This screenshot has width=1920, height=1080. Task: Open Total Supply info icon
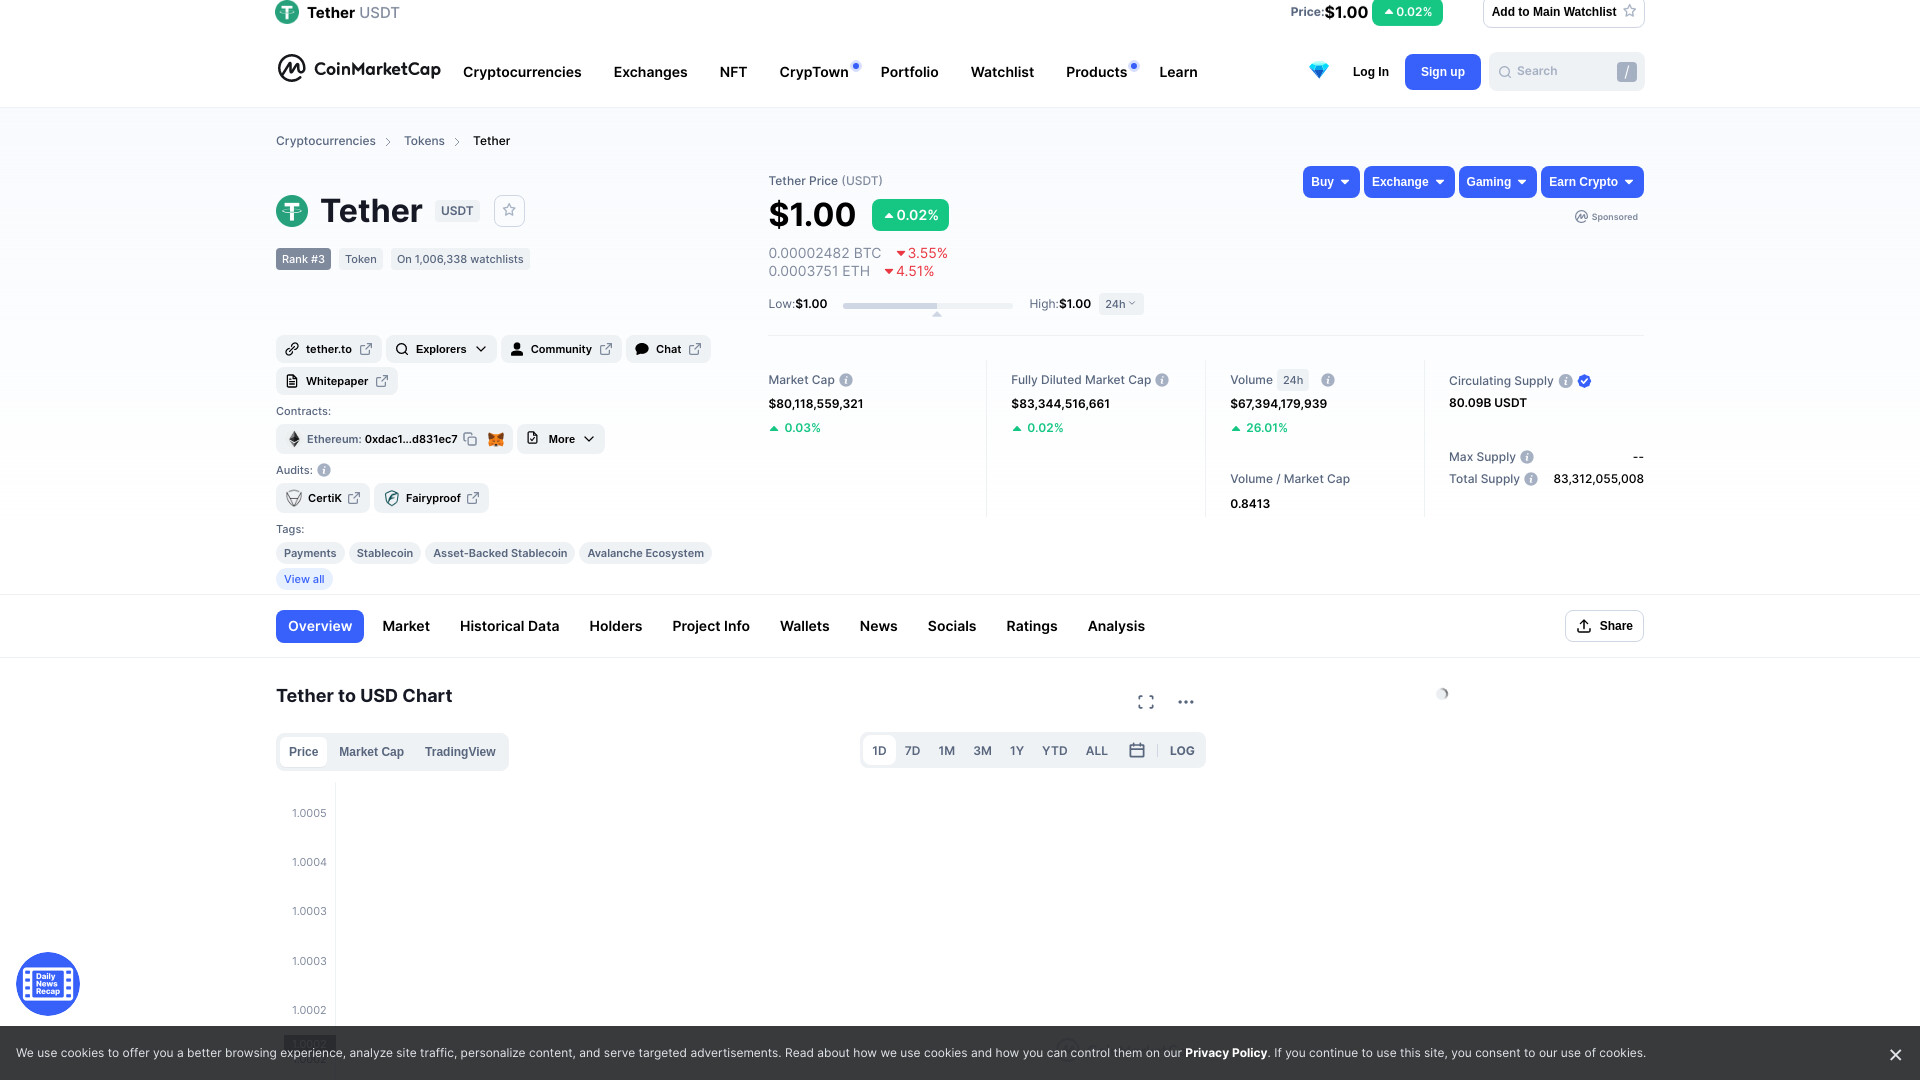pyautogui.click(x=1531, y=479)
